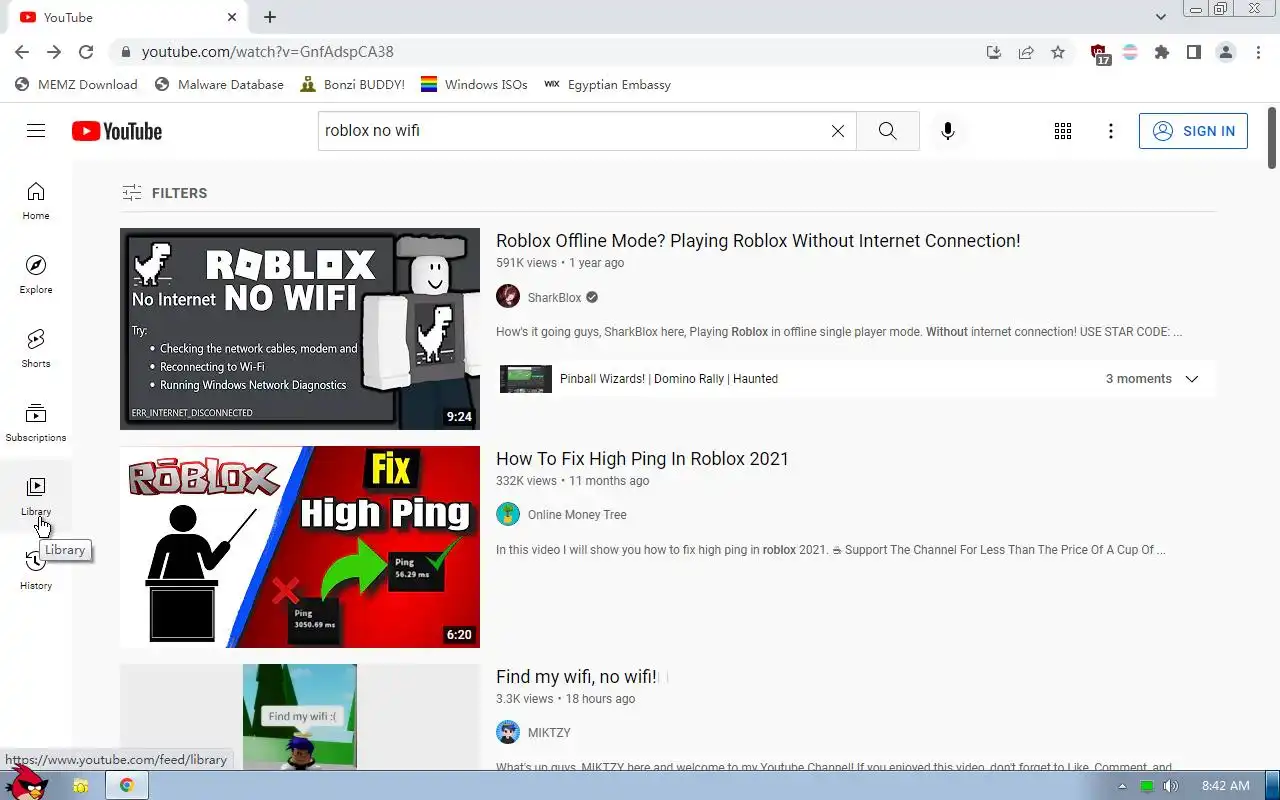The width and height of the screenshot is (1280, 800).
Task: Open the File Explorer taskbar icon
Action: click(x=80, y=786)
